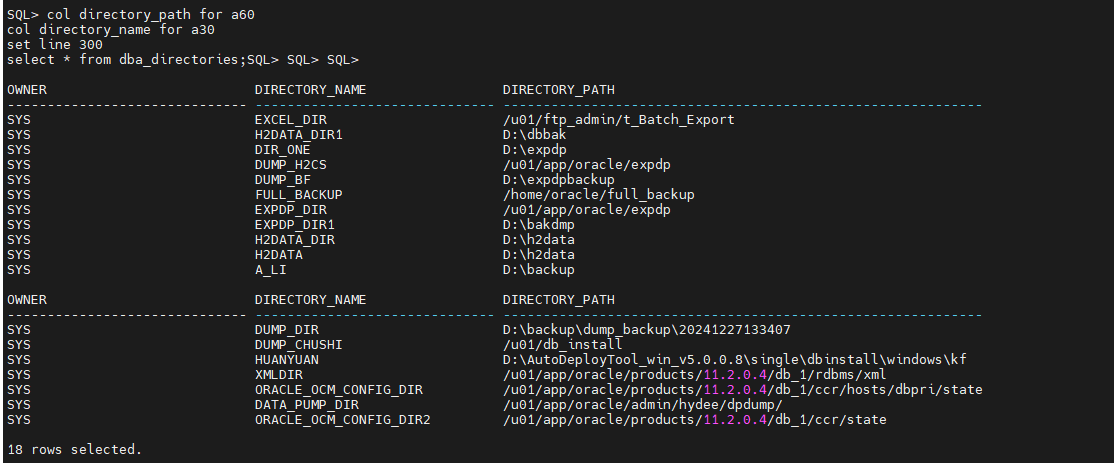Click the XMLDIR directory name
The image size is (1114, 463).
[279, 375]
